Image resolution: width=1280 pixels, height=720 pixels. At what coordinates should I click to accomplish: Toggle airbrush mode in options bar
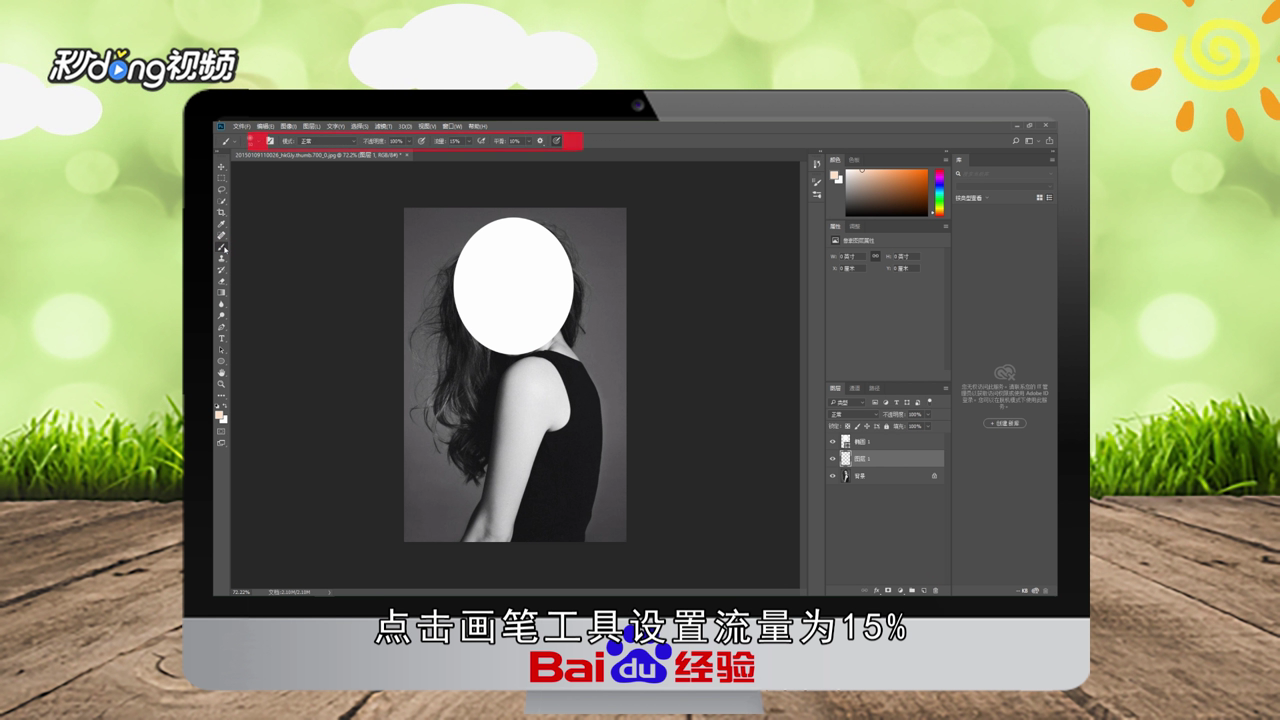tap(481, 141)
